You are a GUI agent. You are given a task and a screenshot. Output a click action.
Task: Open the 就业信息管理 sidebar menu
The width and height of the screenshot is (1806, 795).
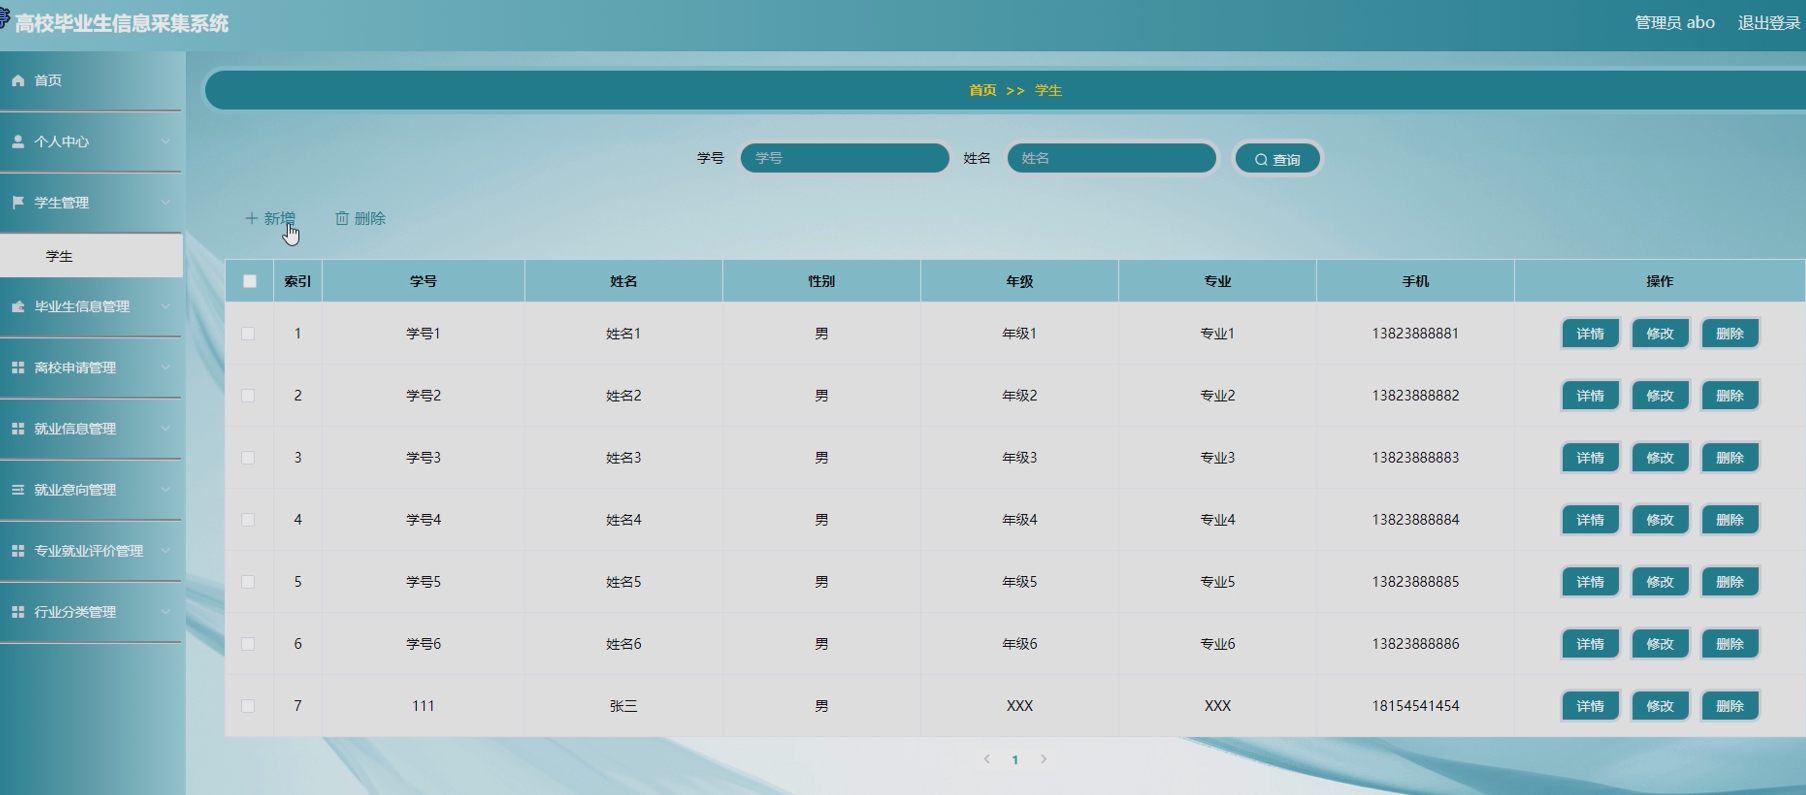click(91, 429)
